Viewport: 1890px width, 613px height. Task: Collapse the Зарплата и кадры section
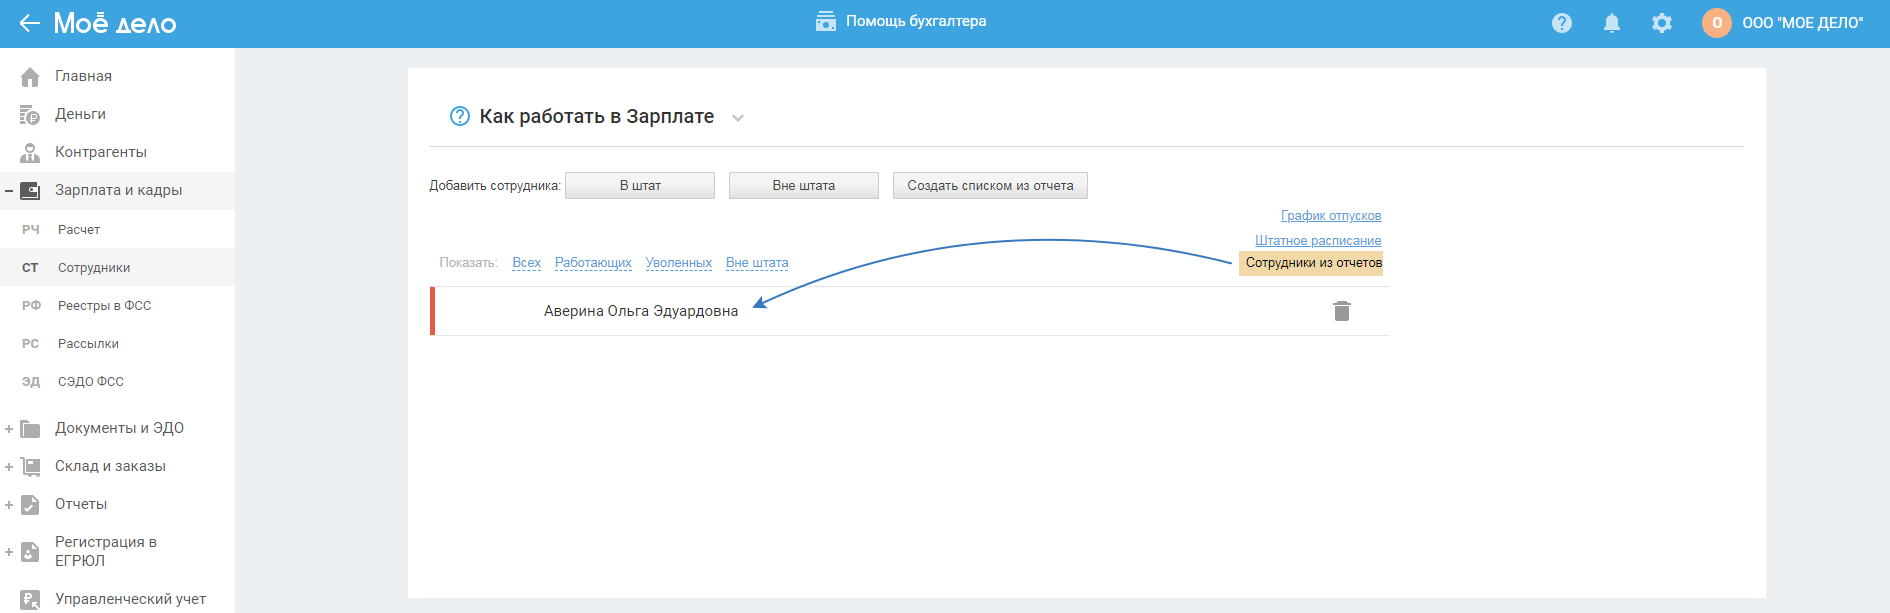tap(9, 190)
